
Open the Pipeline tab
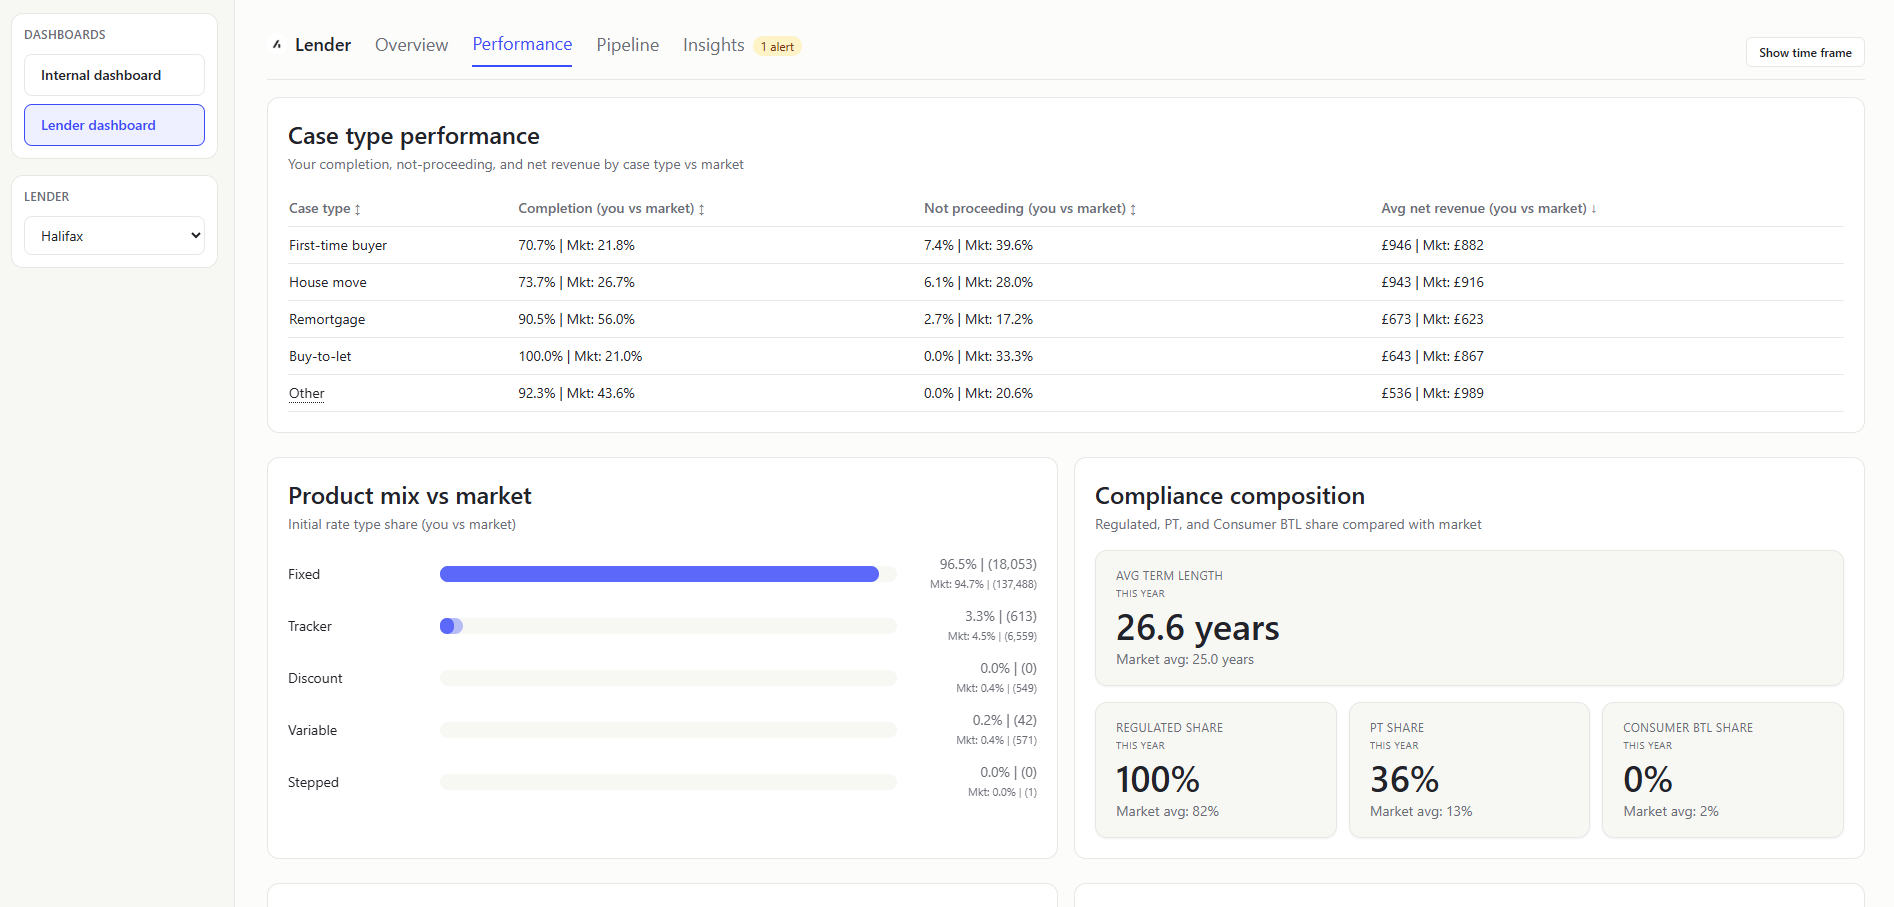click(627, 45)
